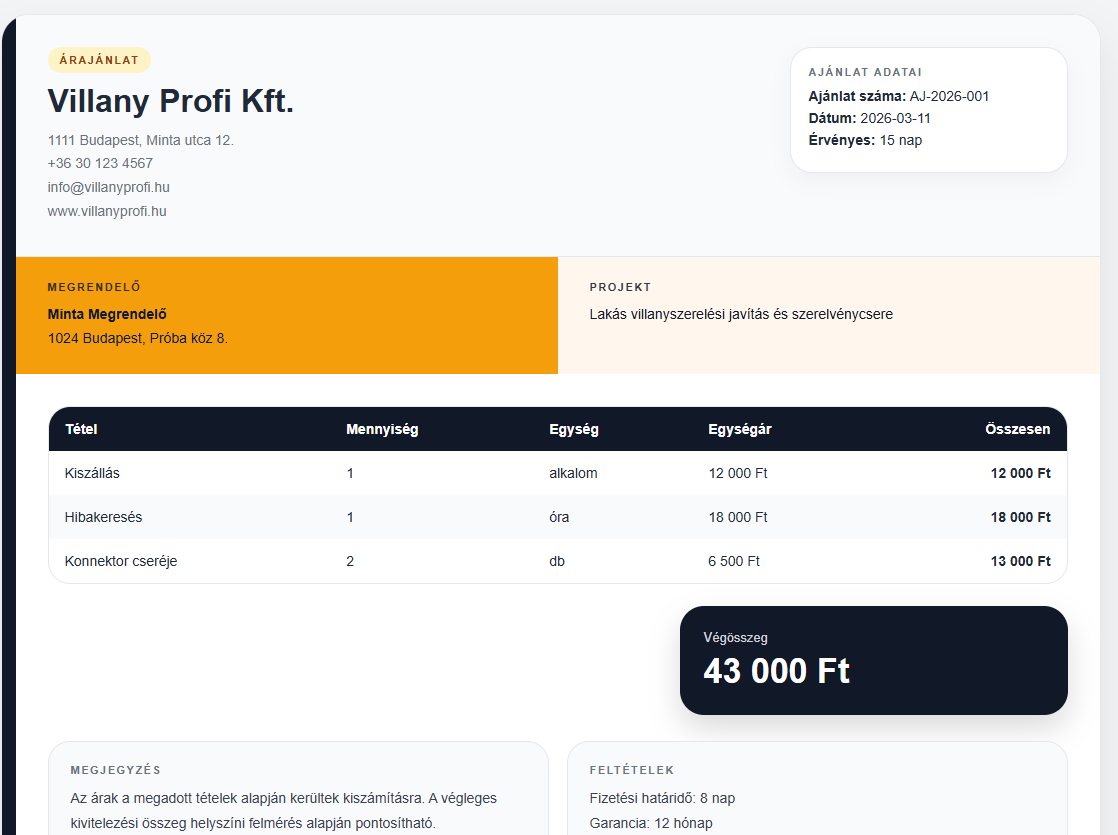Click the Feltételek section heading
Screen dimensions: 1118x835
coord(632,770)
